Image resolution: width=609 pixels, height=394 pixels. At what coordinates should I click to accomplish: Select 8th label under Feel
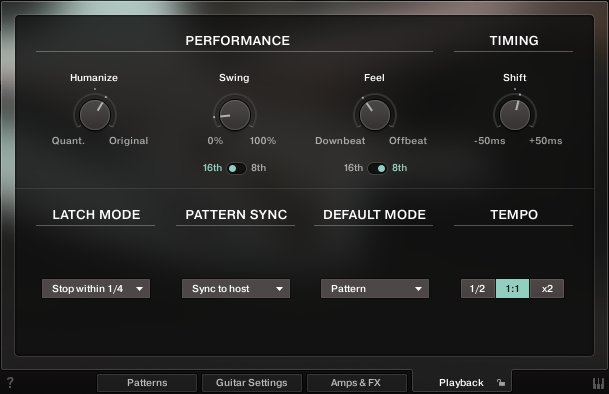pos(400,168)
